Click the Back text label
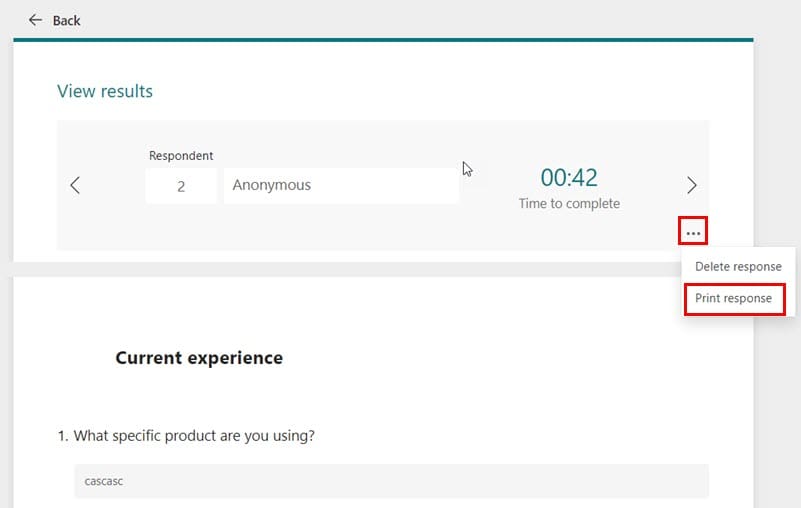The height and width of the screenshot is (508, 801). 66,20
